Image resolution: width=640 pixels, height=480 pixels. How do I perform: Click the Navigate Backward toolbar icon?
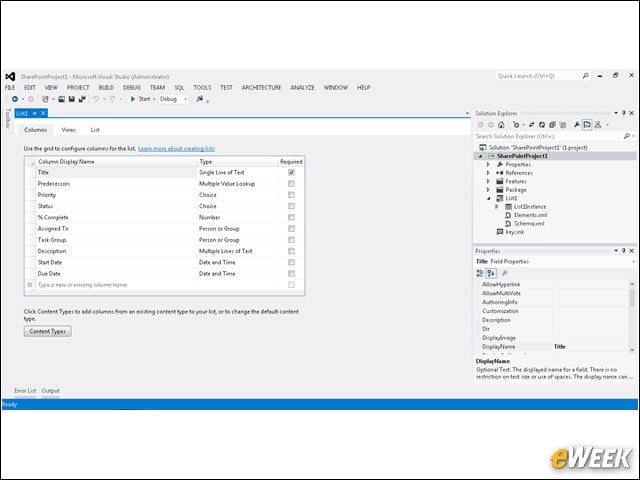point(15,99)
